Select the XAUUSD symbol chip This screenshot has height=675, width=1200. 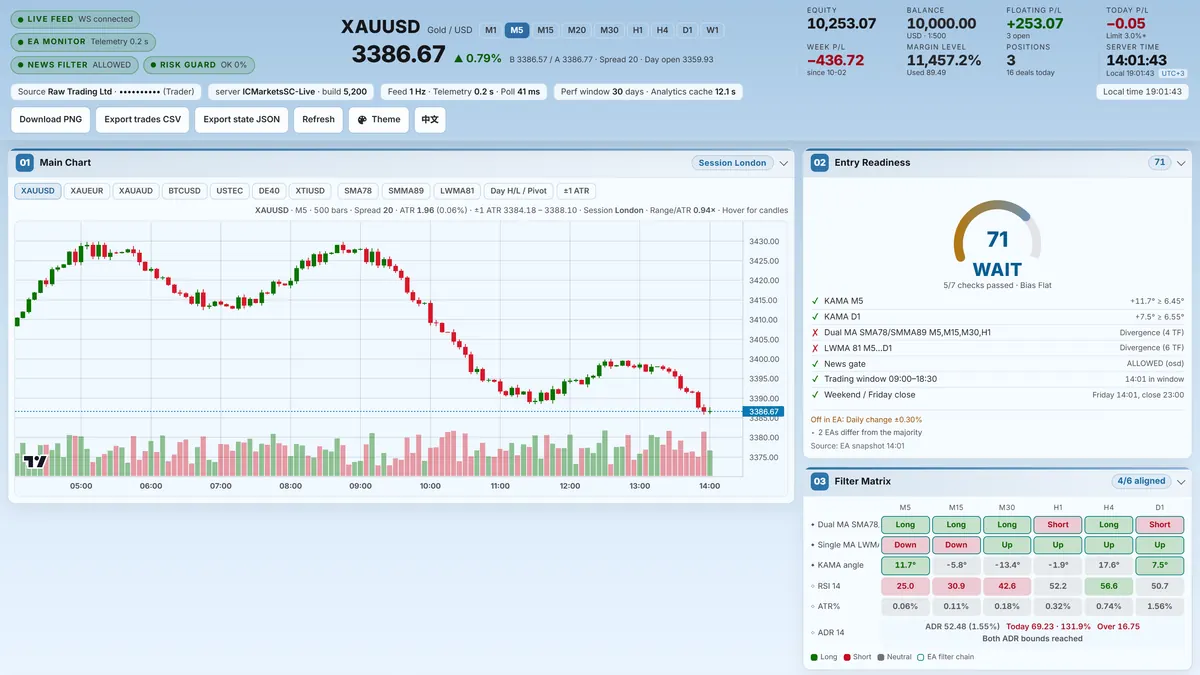pos(38,191)
